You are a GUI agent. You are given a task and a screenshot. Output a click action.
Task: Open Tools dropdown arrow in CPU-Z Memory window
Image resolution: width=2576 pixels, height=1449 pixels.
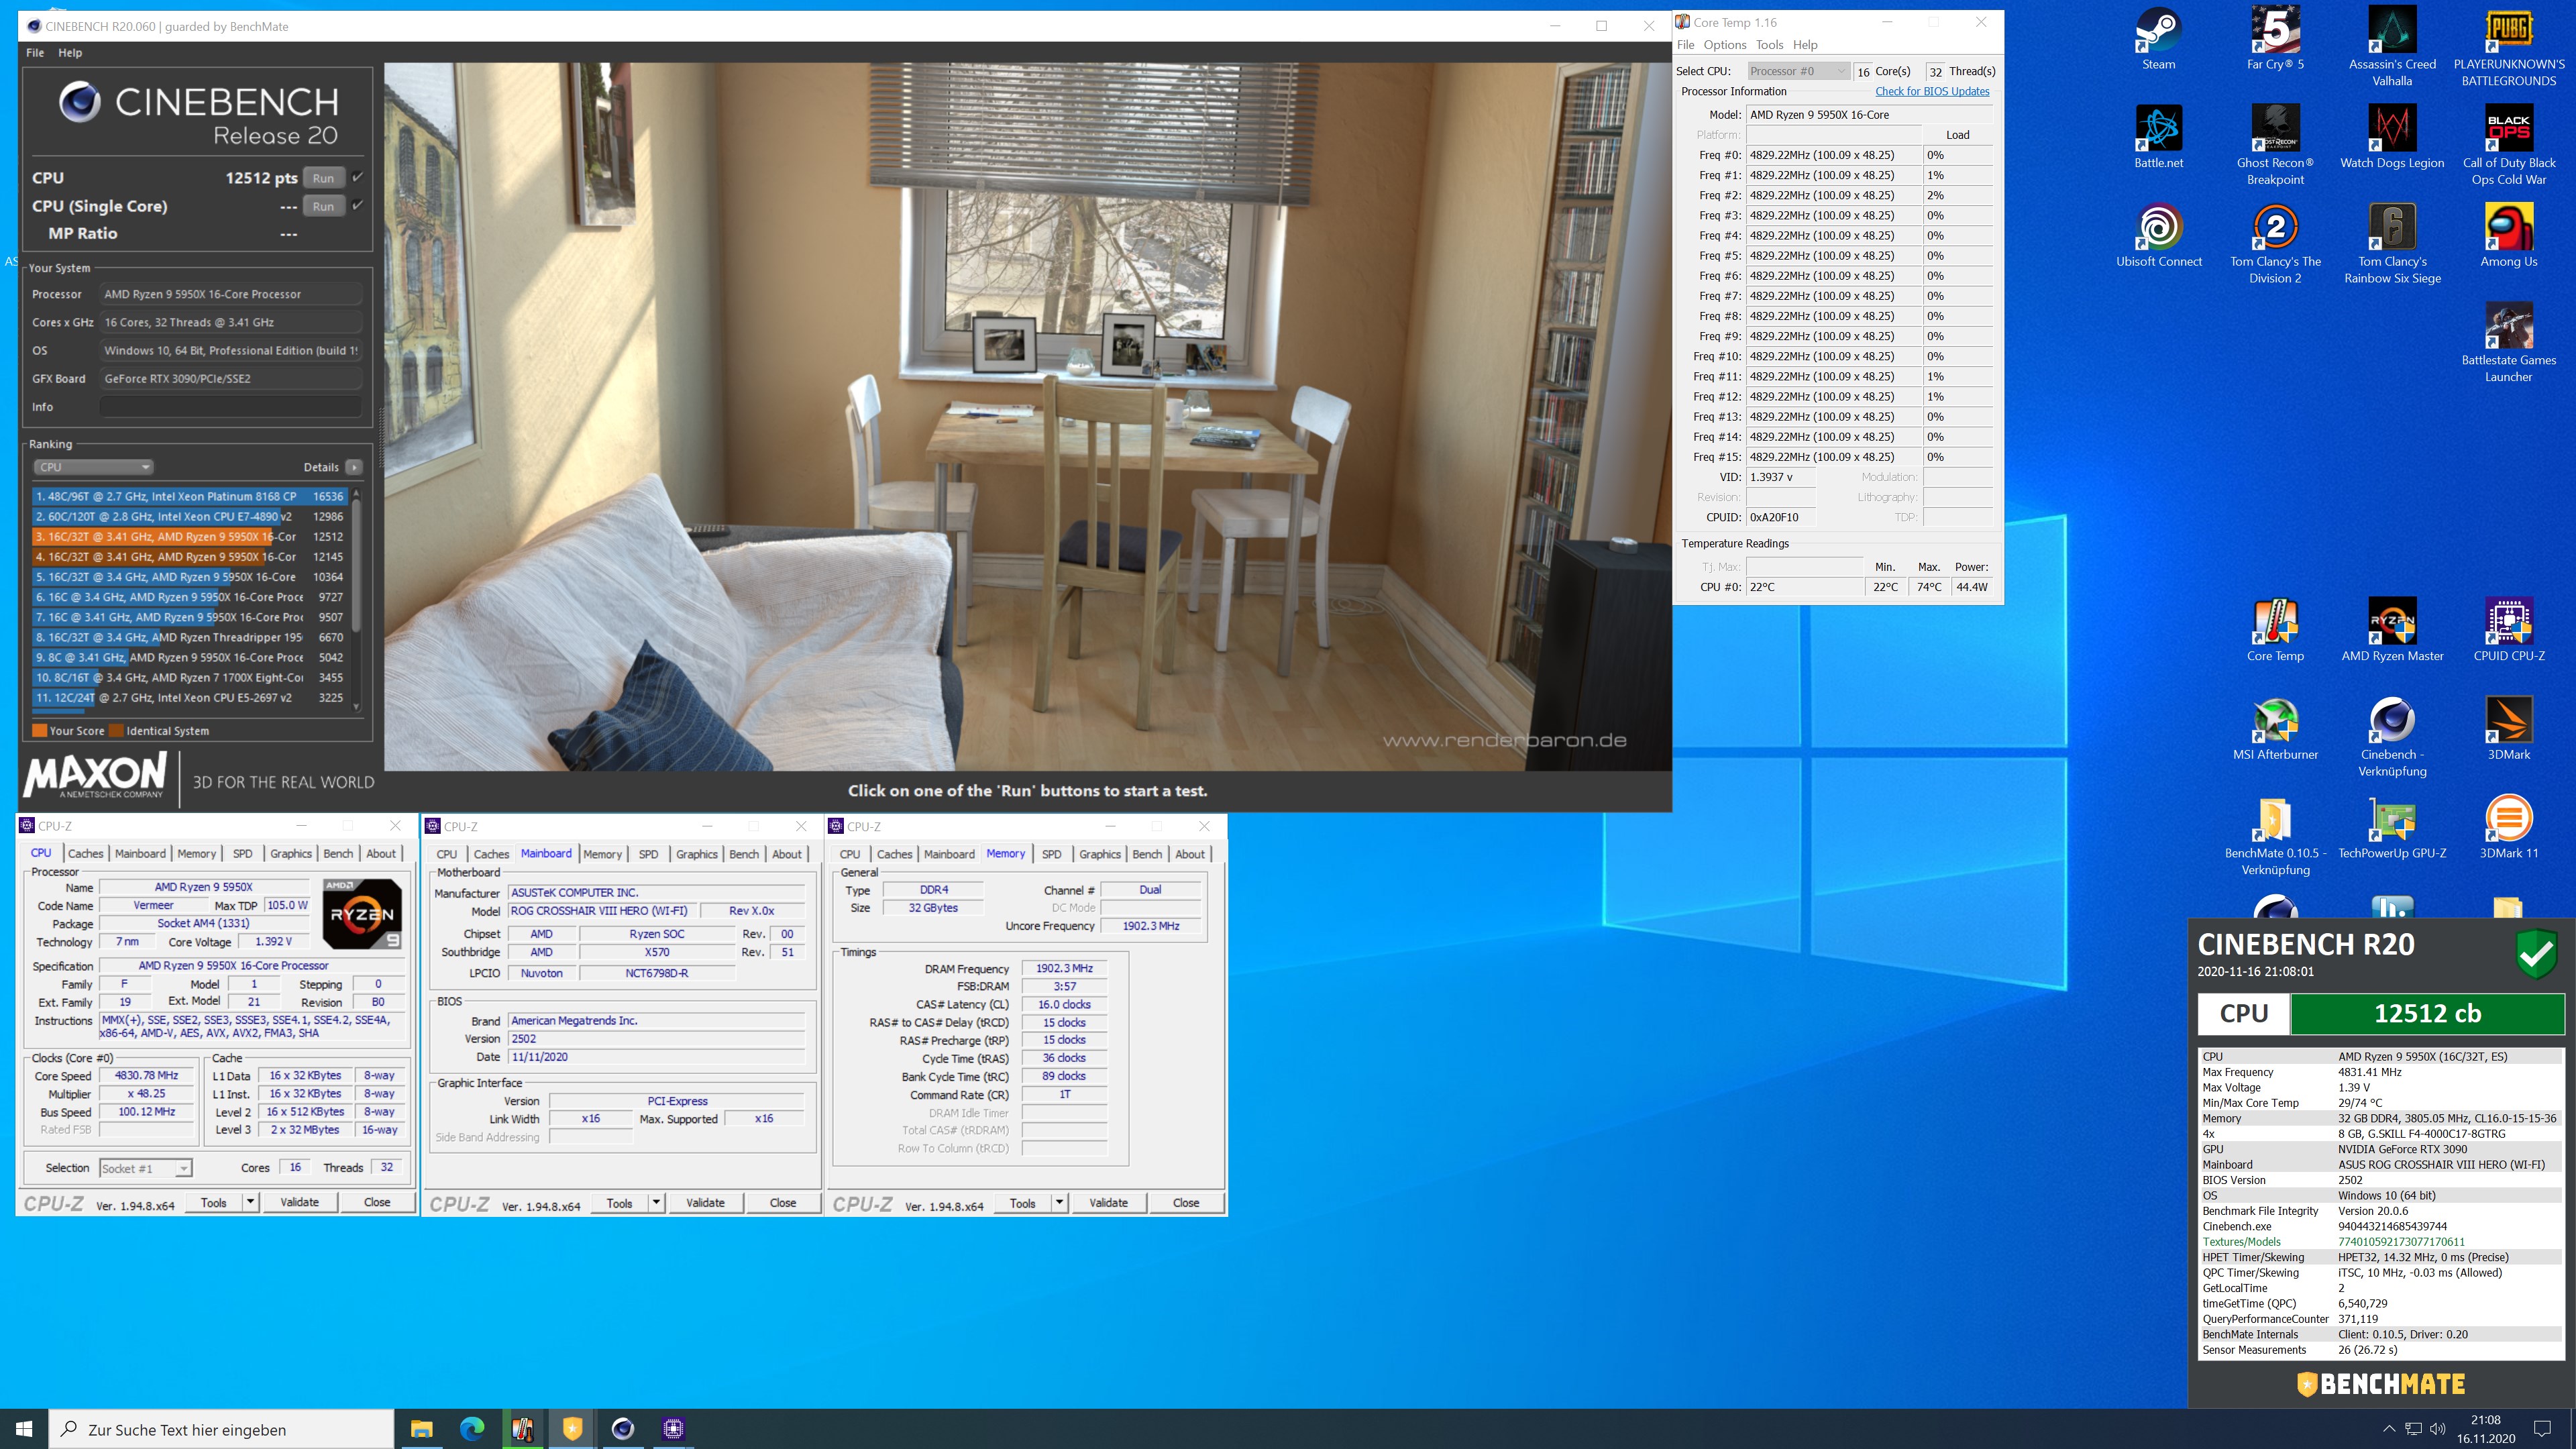click(1060, 1202)
